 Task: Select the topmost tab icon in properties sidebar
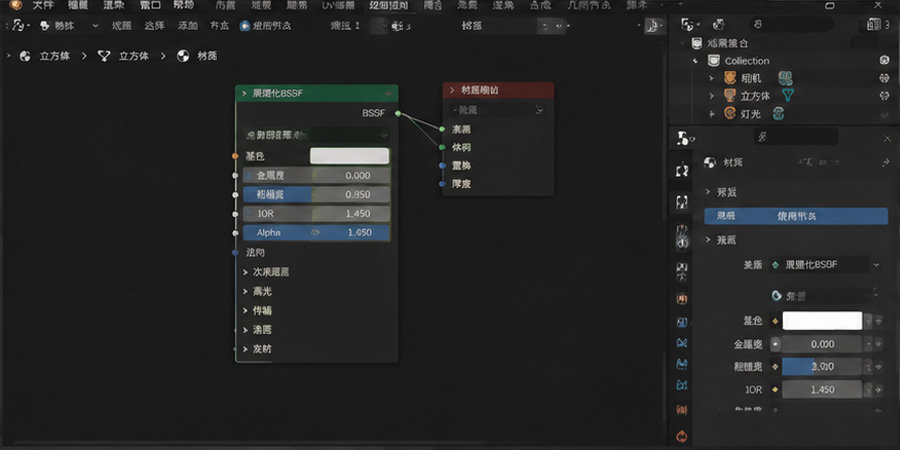(682, 170)
